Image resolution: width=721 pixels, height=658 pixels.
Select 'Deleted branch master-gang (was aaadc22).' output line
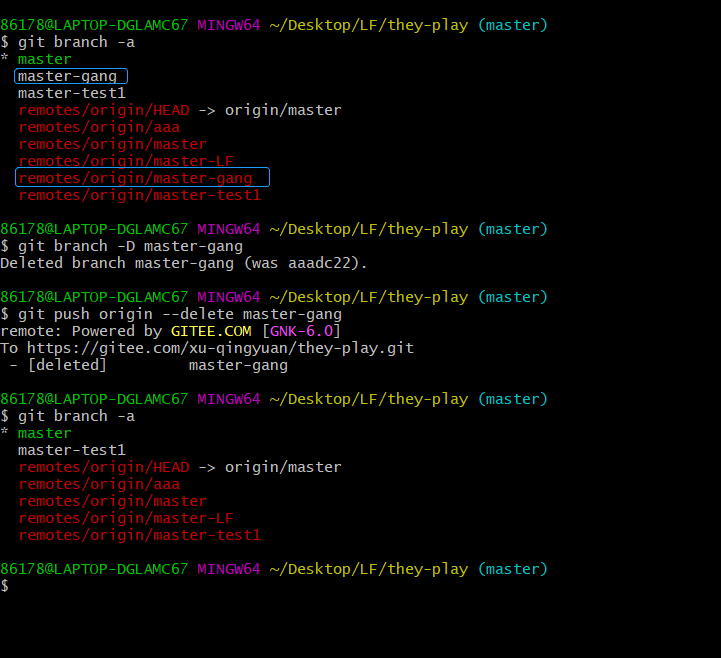point(183,263)
